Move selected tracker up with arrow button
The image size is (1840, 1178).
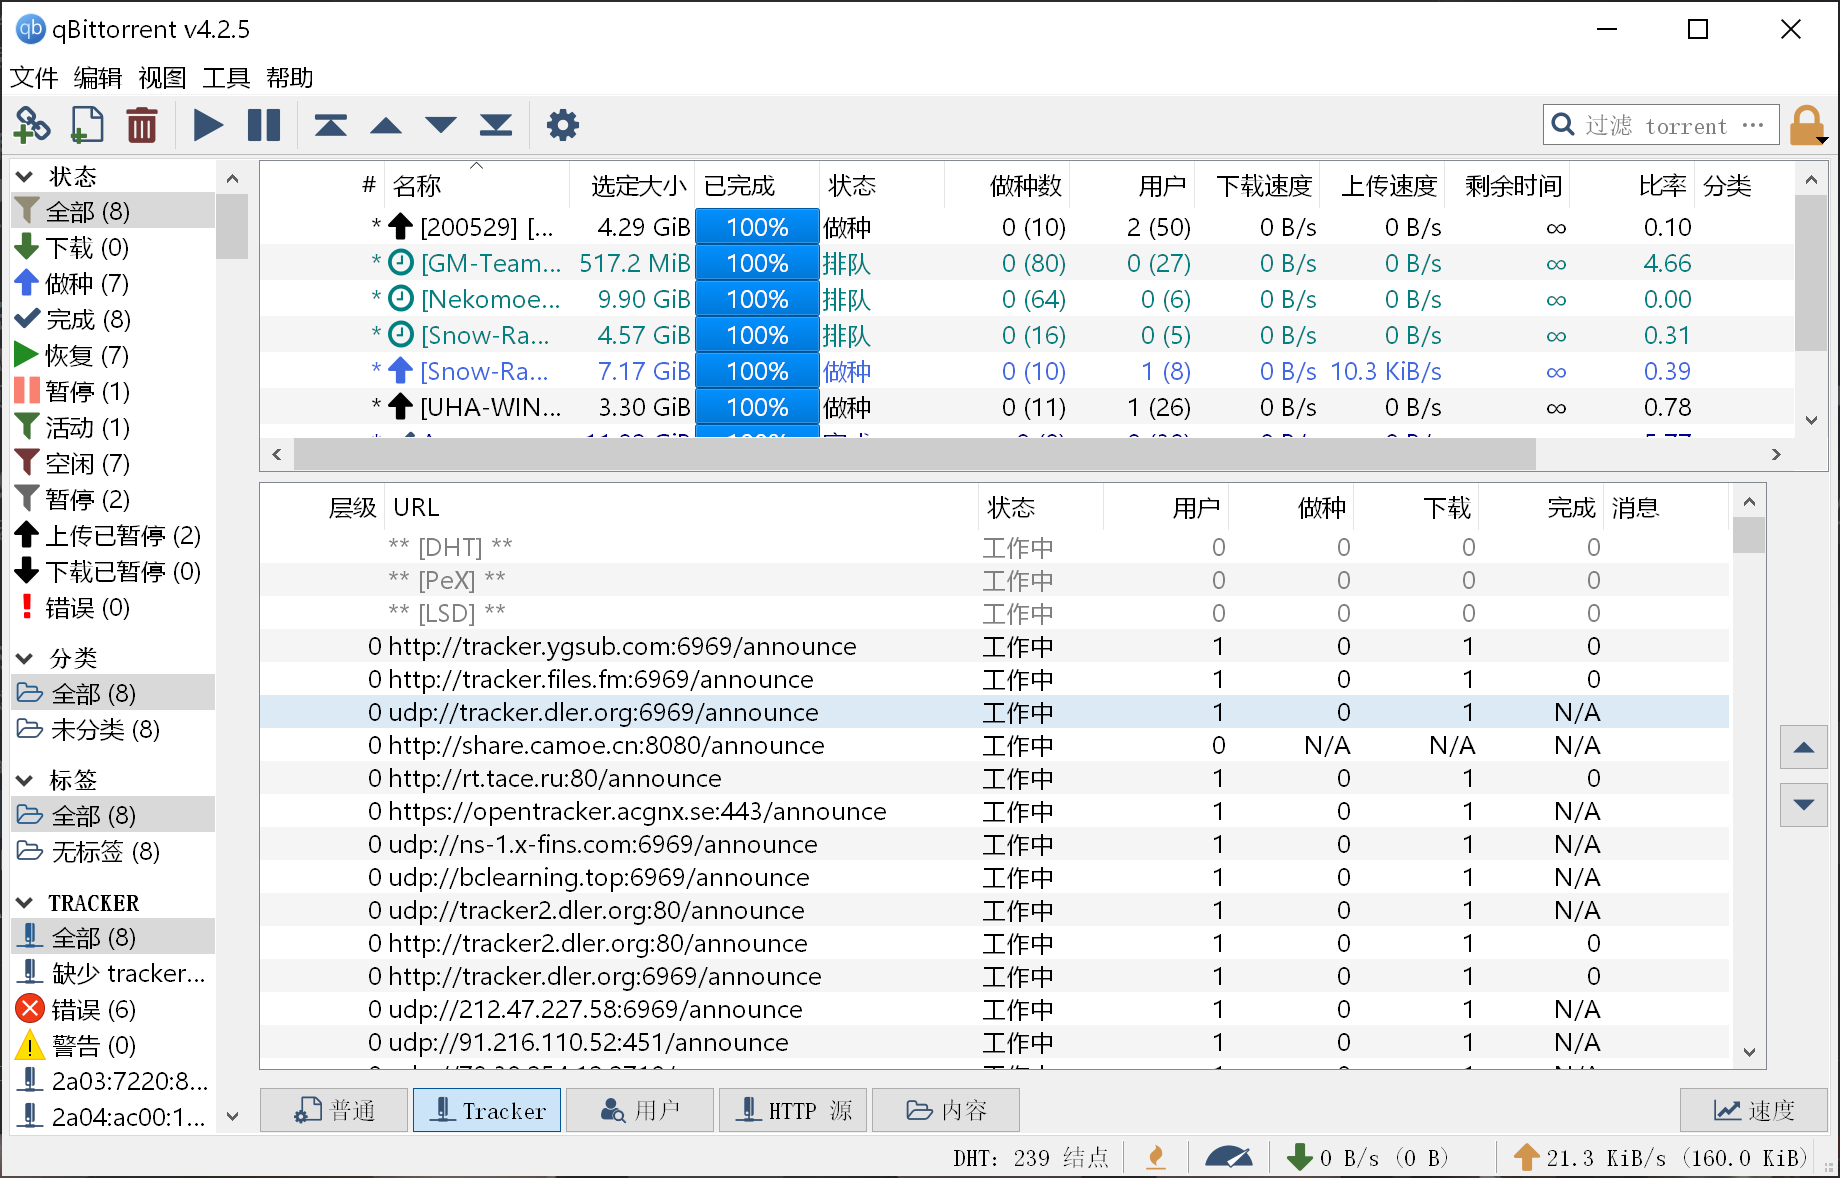[1804, 748]
